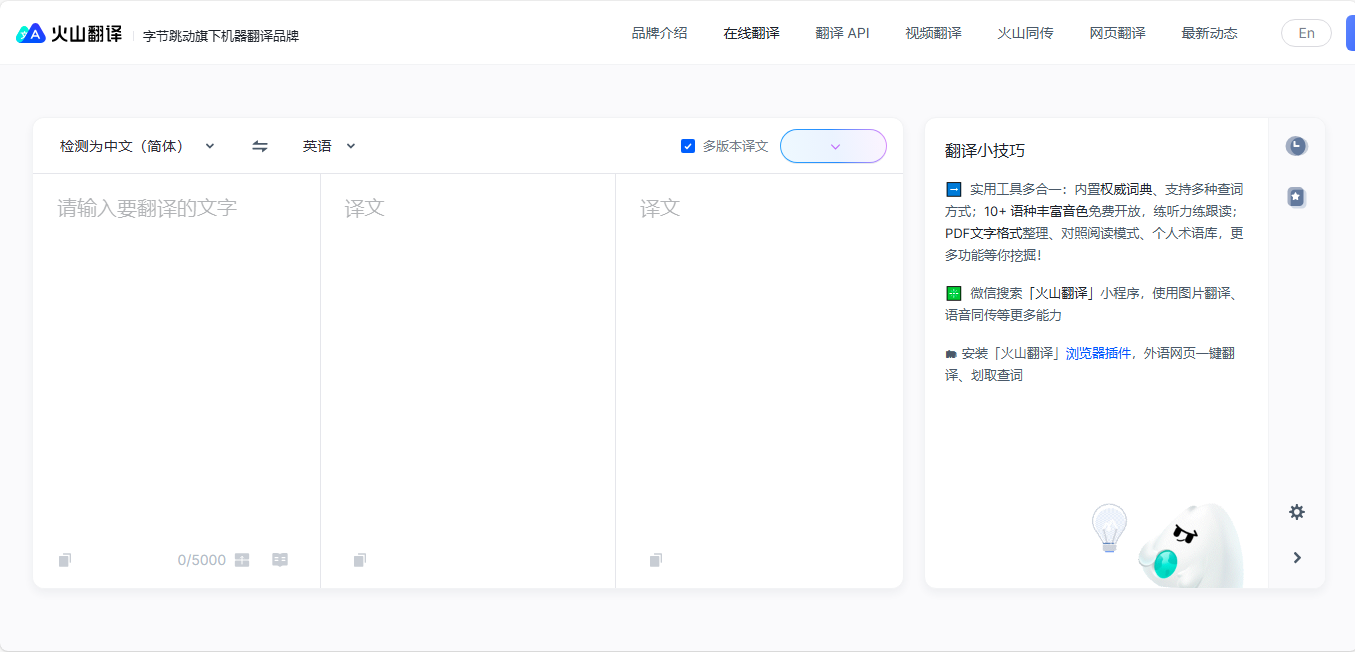Switch site language with En button
The image size is (1355, 652).
point(1306,33)
